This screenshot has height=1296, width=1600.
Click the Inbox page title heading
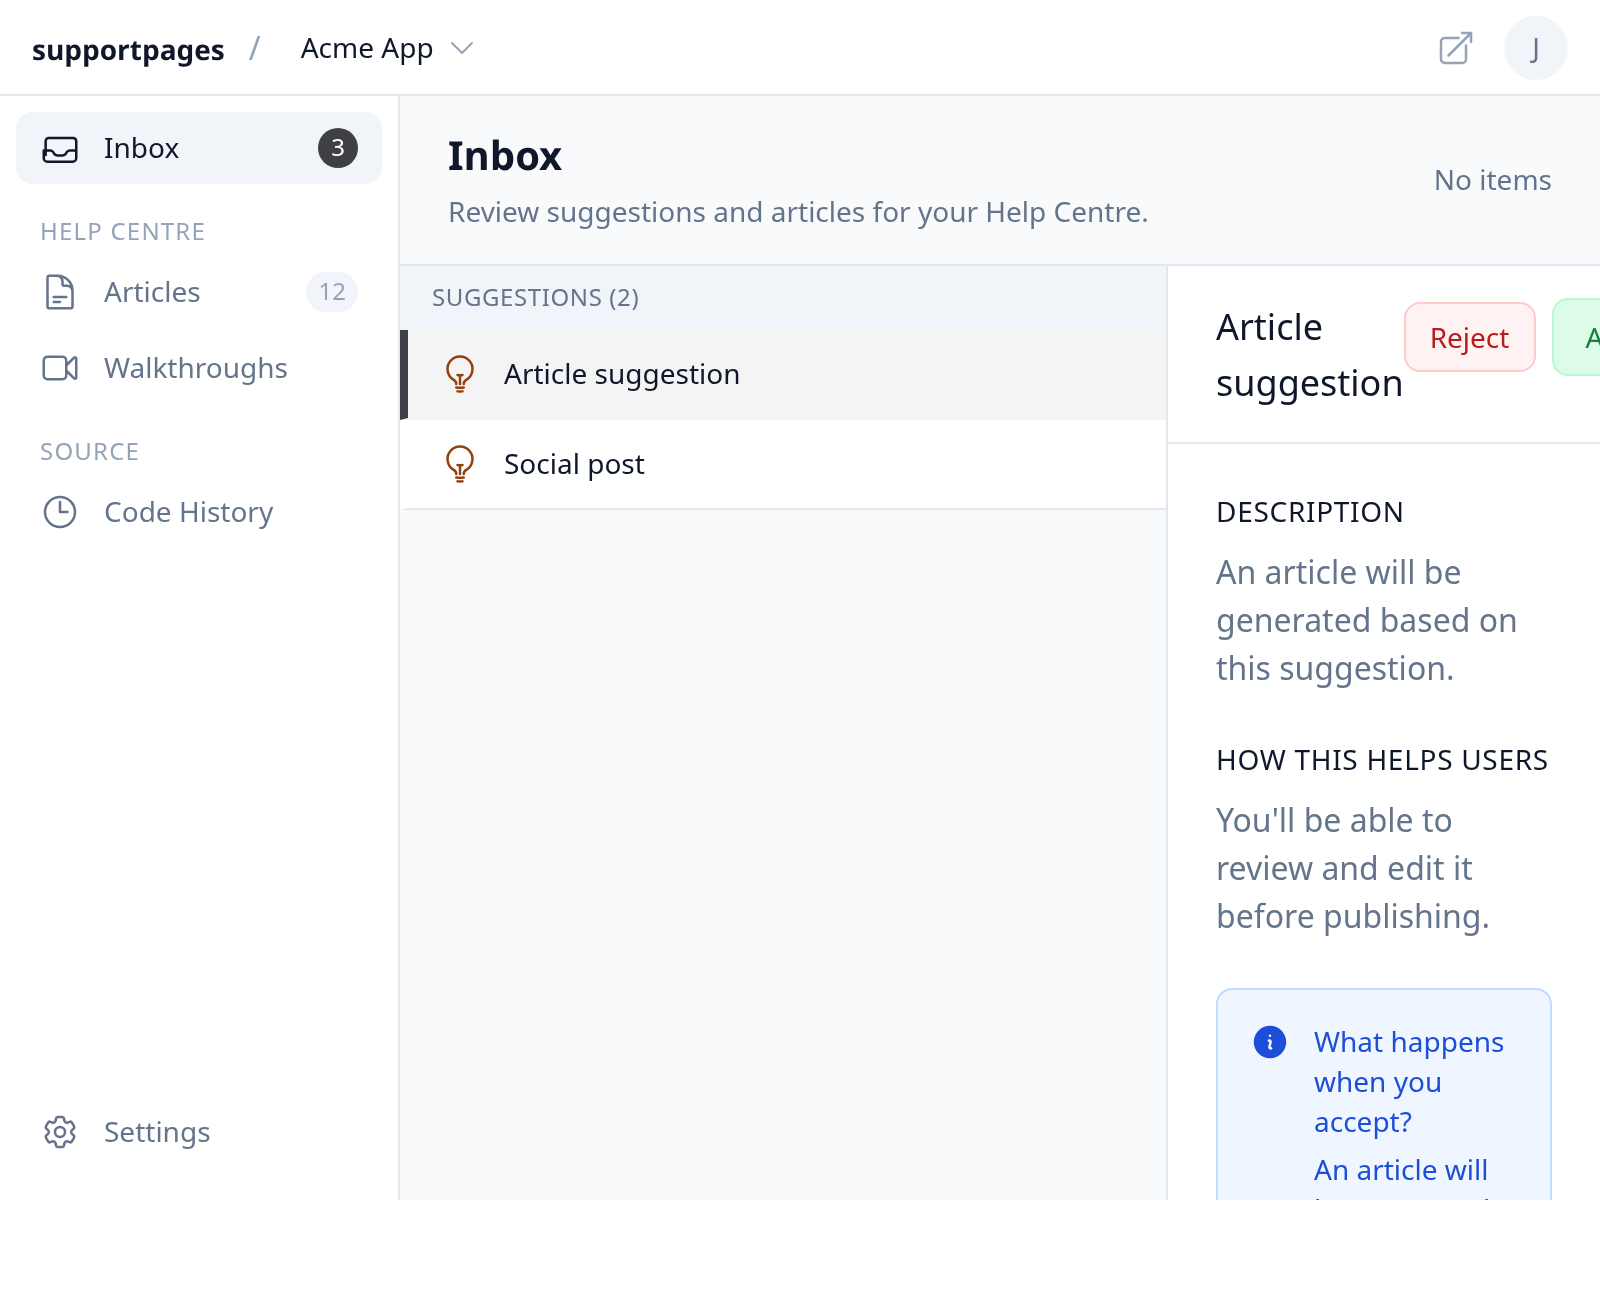[504, 156]
